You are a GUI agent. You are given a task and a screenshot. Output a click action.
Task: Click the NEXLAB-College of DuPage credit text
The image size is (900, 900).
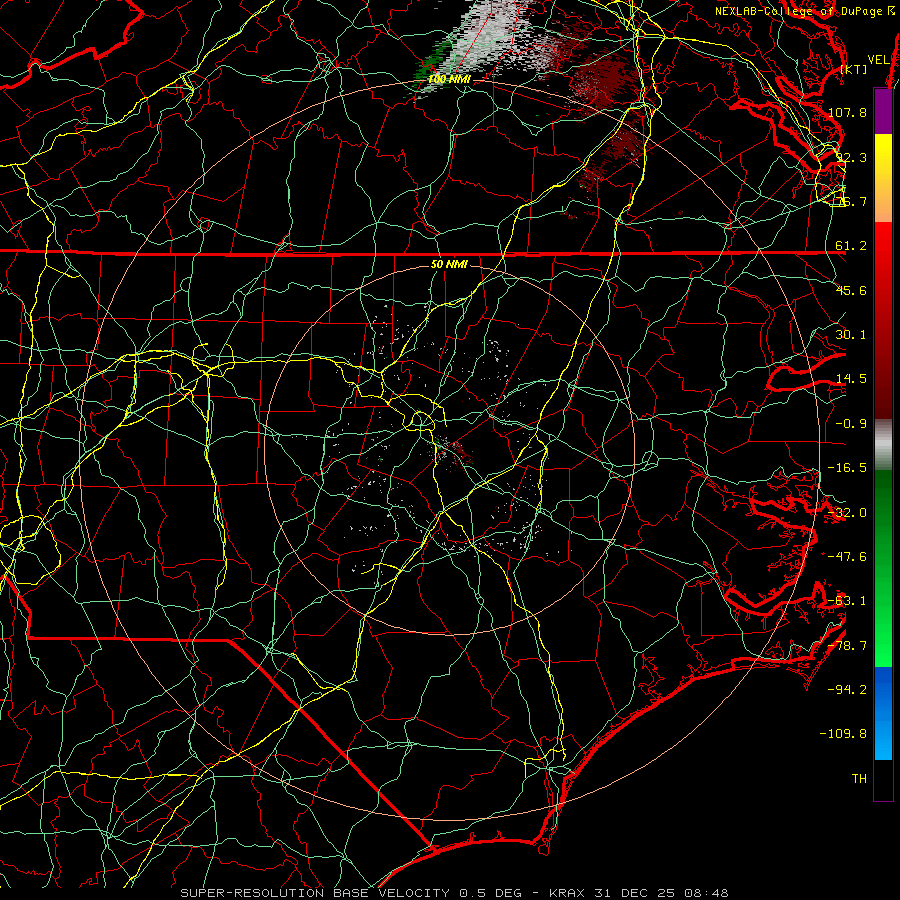pos(804,11)
